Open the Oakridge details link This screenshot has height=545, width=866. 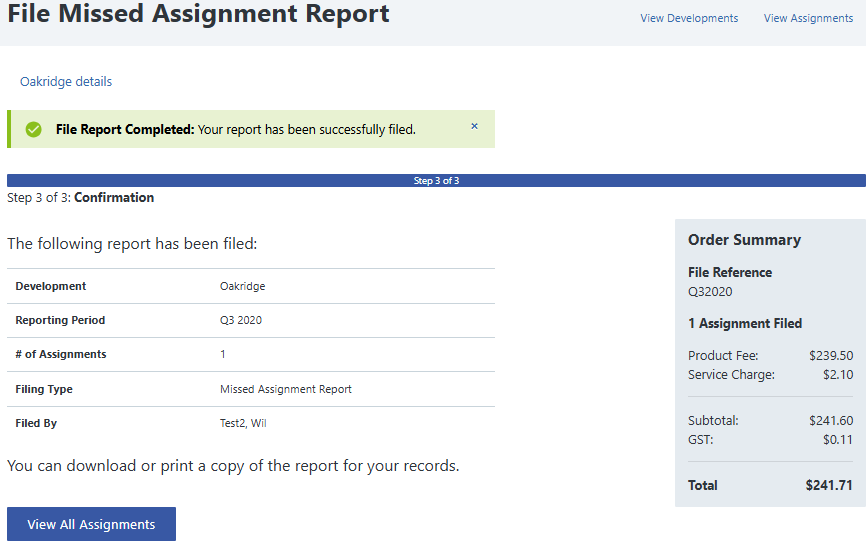(x=66, y=82)
